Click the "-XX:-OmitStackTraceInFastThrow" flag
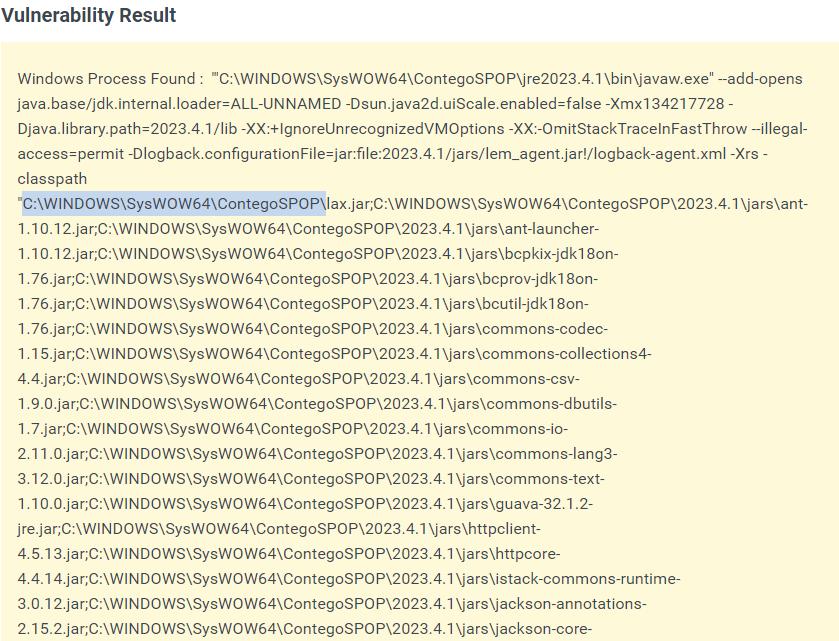Screen dimensions: 839x641 click(x=628, y=129)
